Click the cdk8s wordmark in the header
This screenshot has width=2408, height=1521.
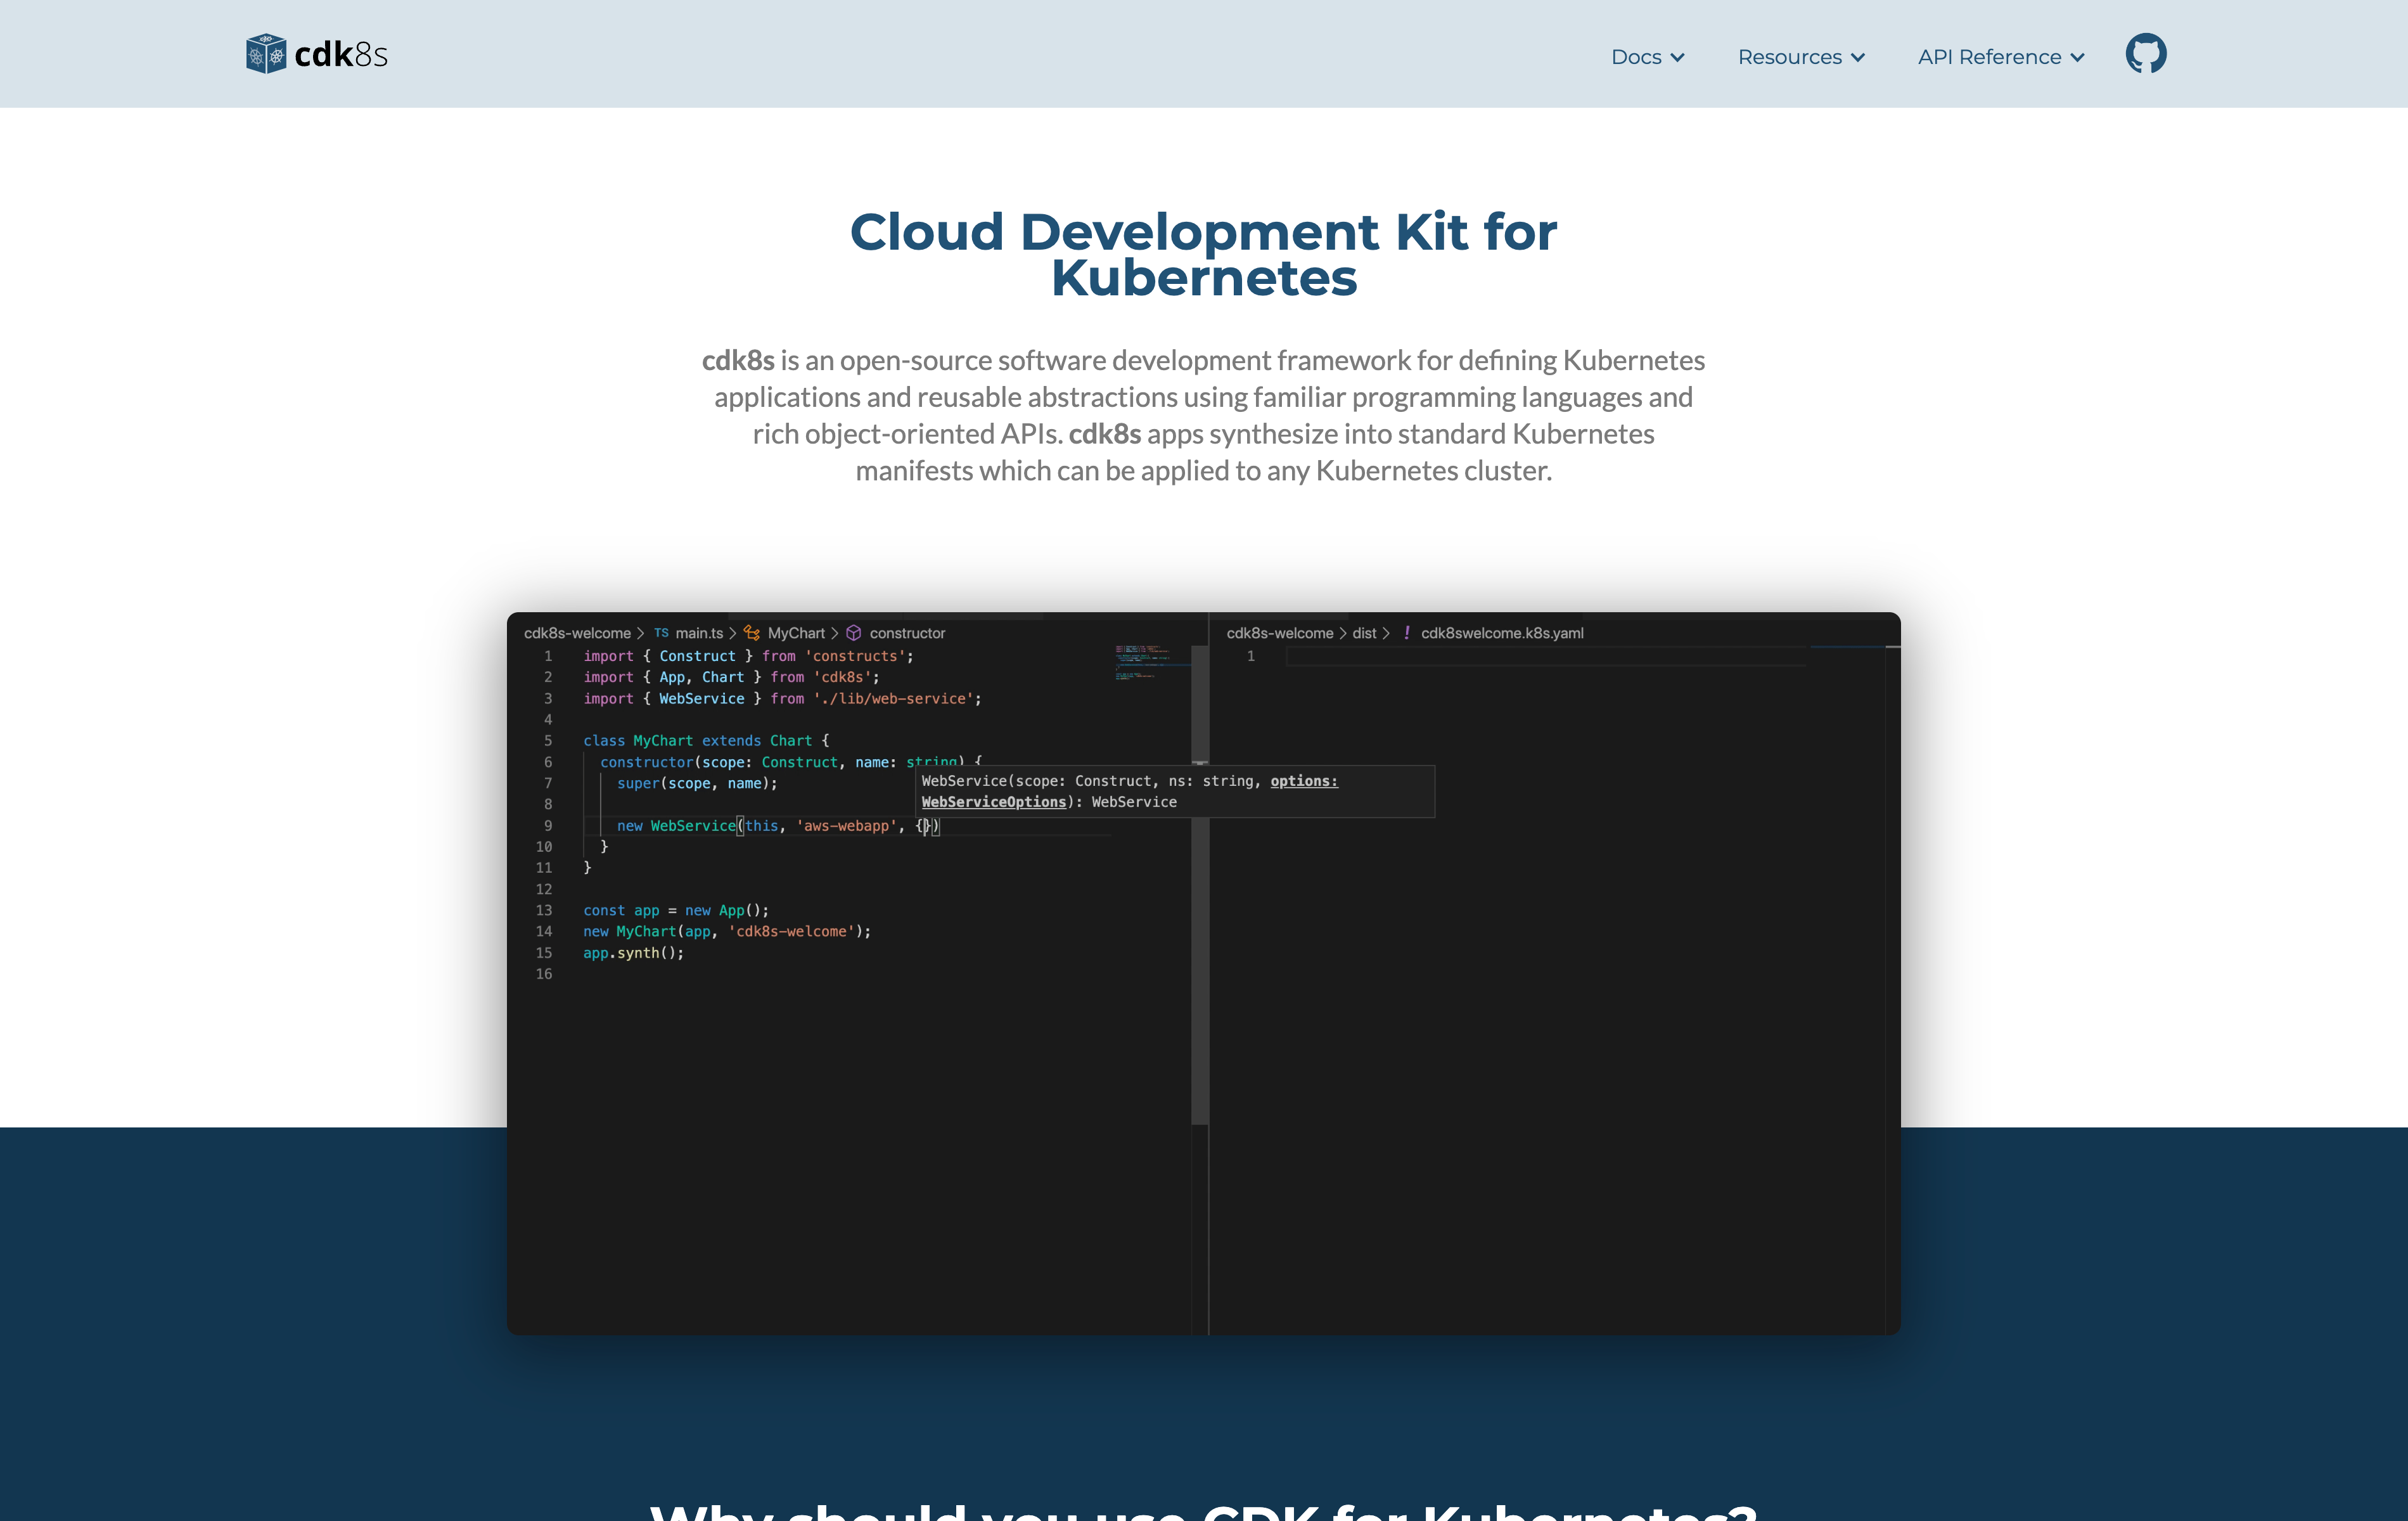click(x=341, y=54)
